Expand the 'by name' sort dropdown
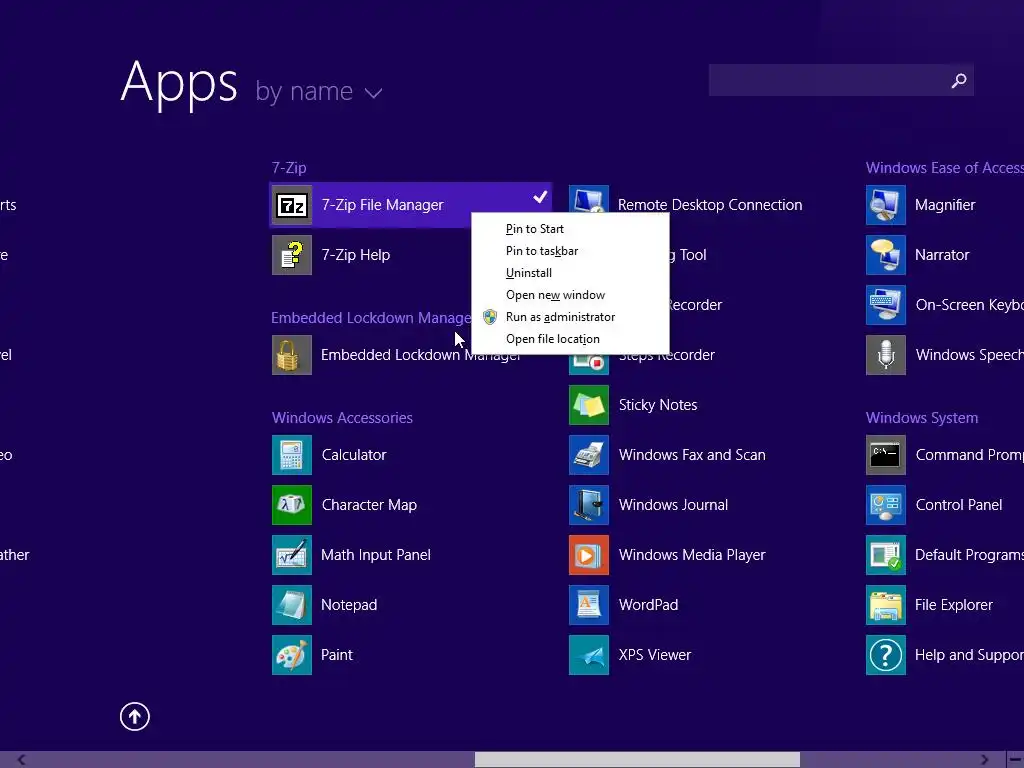 [318, 92]
